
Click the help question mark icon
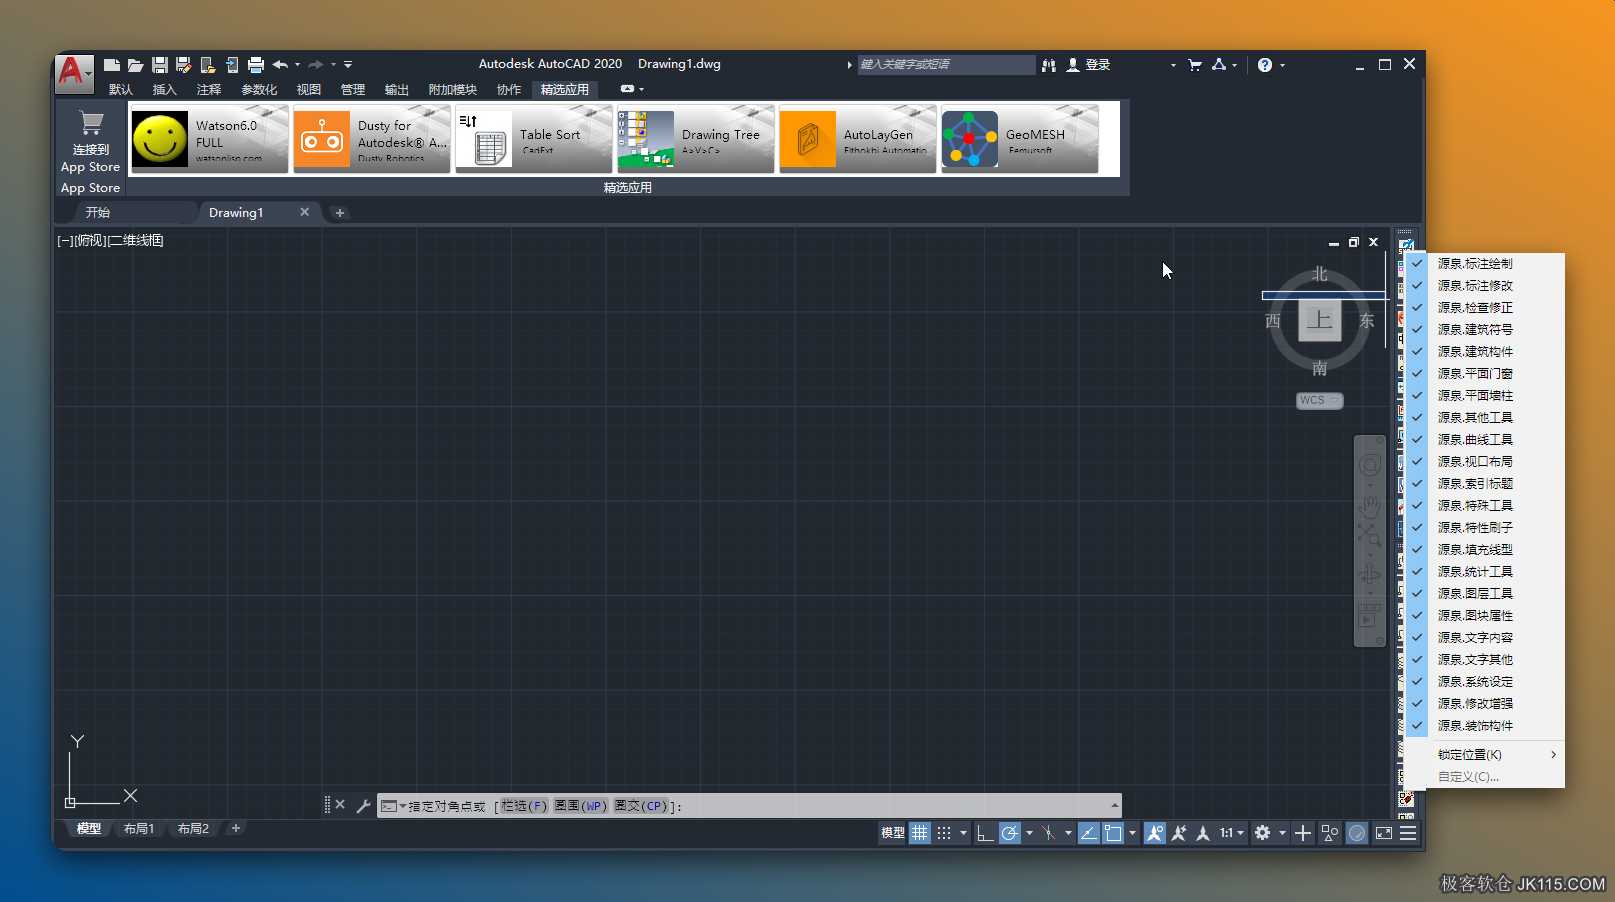click(x=1265, y=65)
